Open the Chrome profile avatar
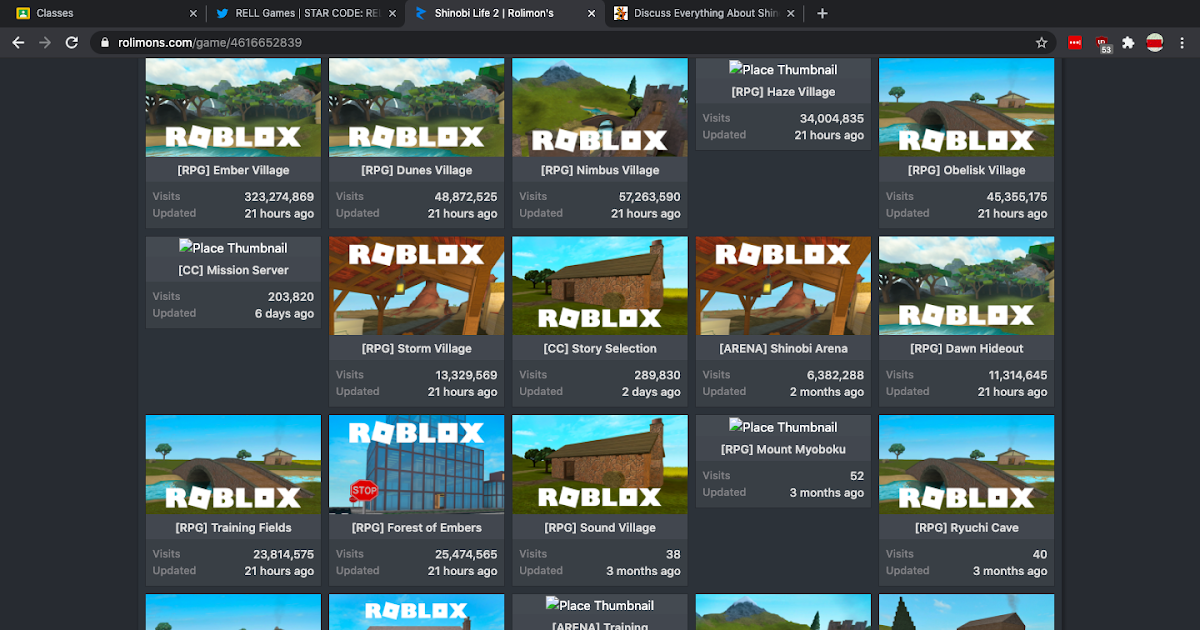 coord(1154,43)
